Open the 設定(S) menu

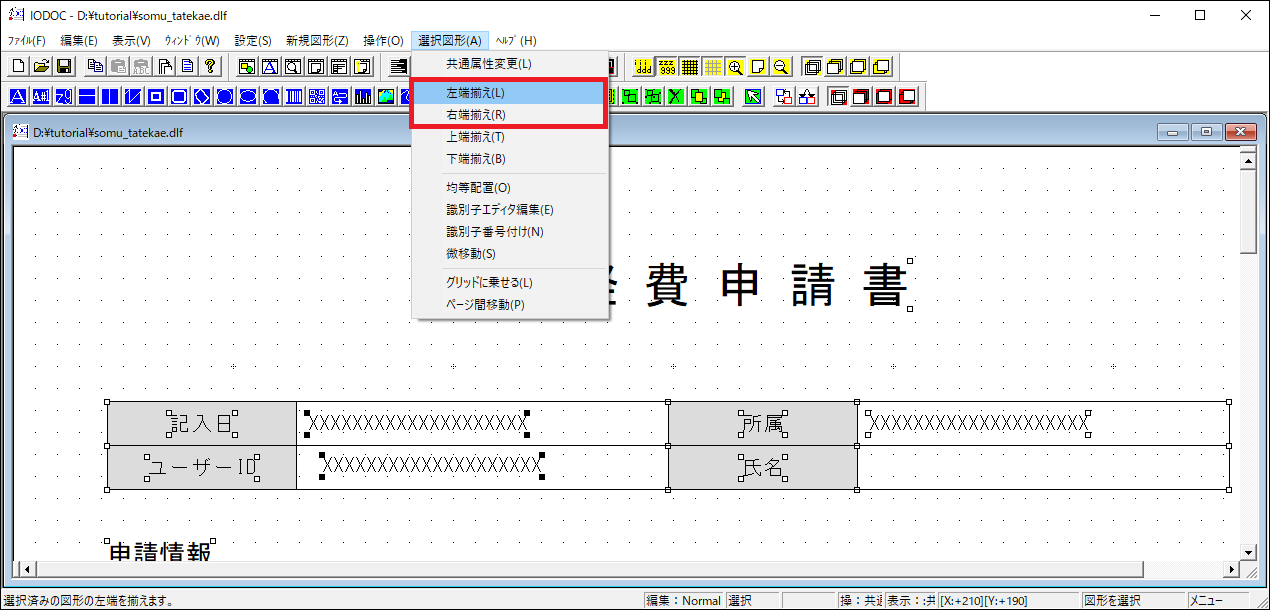click(253, 41)
